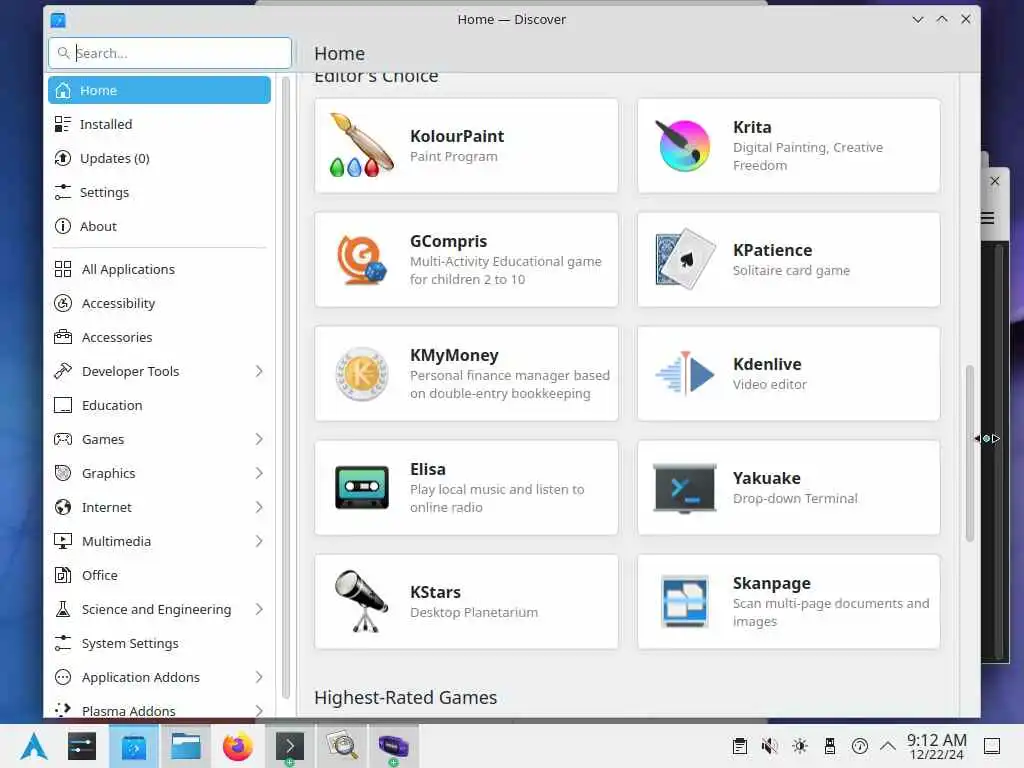Open Kdenlive app page title
Screen dimensions: 1024x768
767,364
